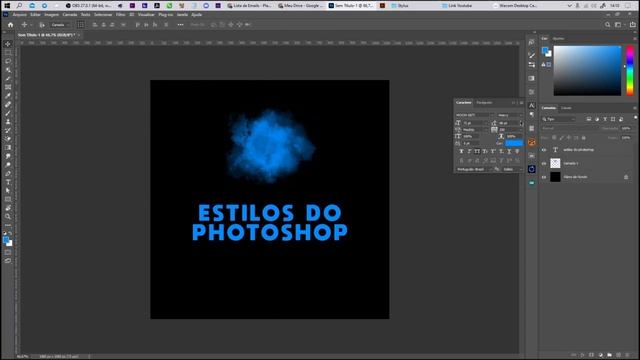This screenshot has width=640, height=360.
Task: Select the Dodge tool
Action: 8,165
